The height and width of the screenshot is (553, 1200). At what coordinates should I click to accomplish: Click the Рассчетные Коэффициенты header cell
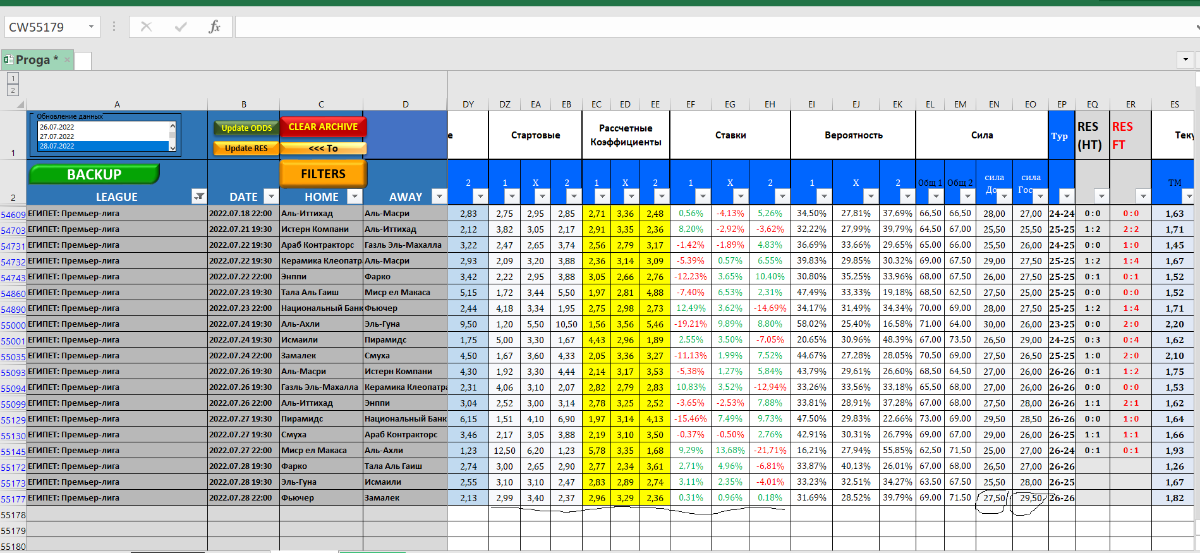tap(626, 134)
